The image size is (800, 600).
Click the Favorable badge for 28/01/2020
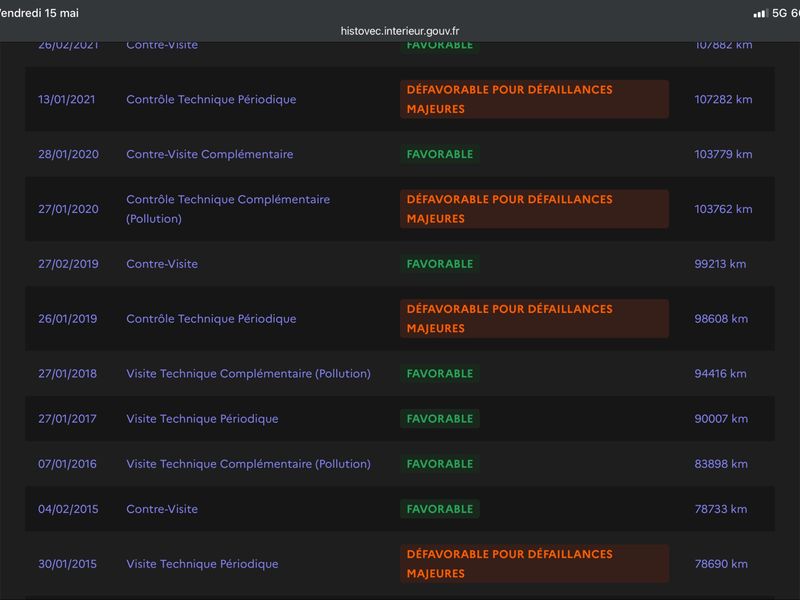coord(439,154)
